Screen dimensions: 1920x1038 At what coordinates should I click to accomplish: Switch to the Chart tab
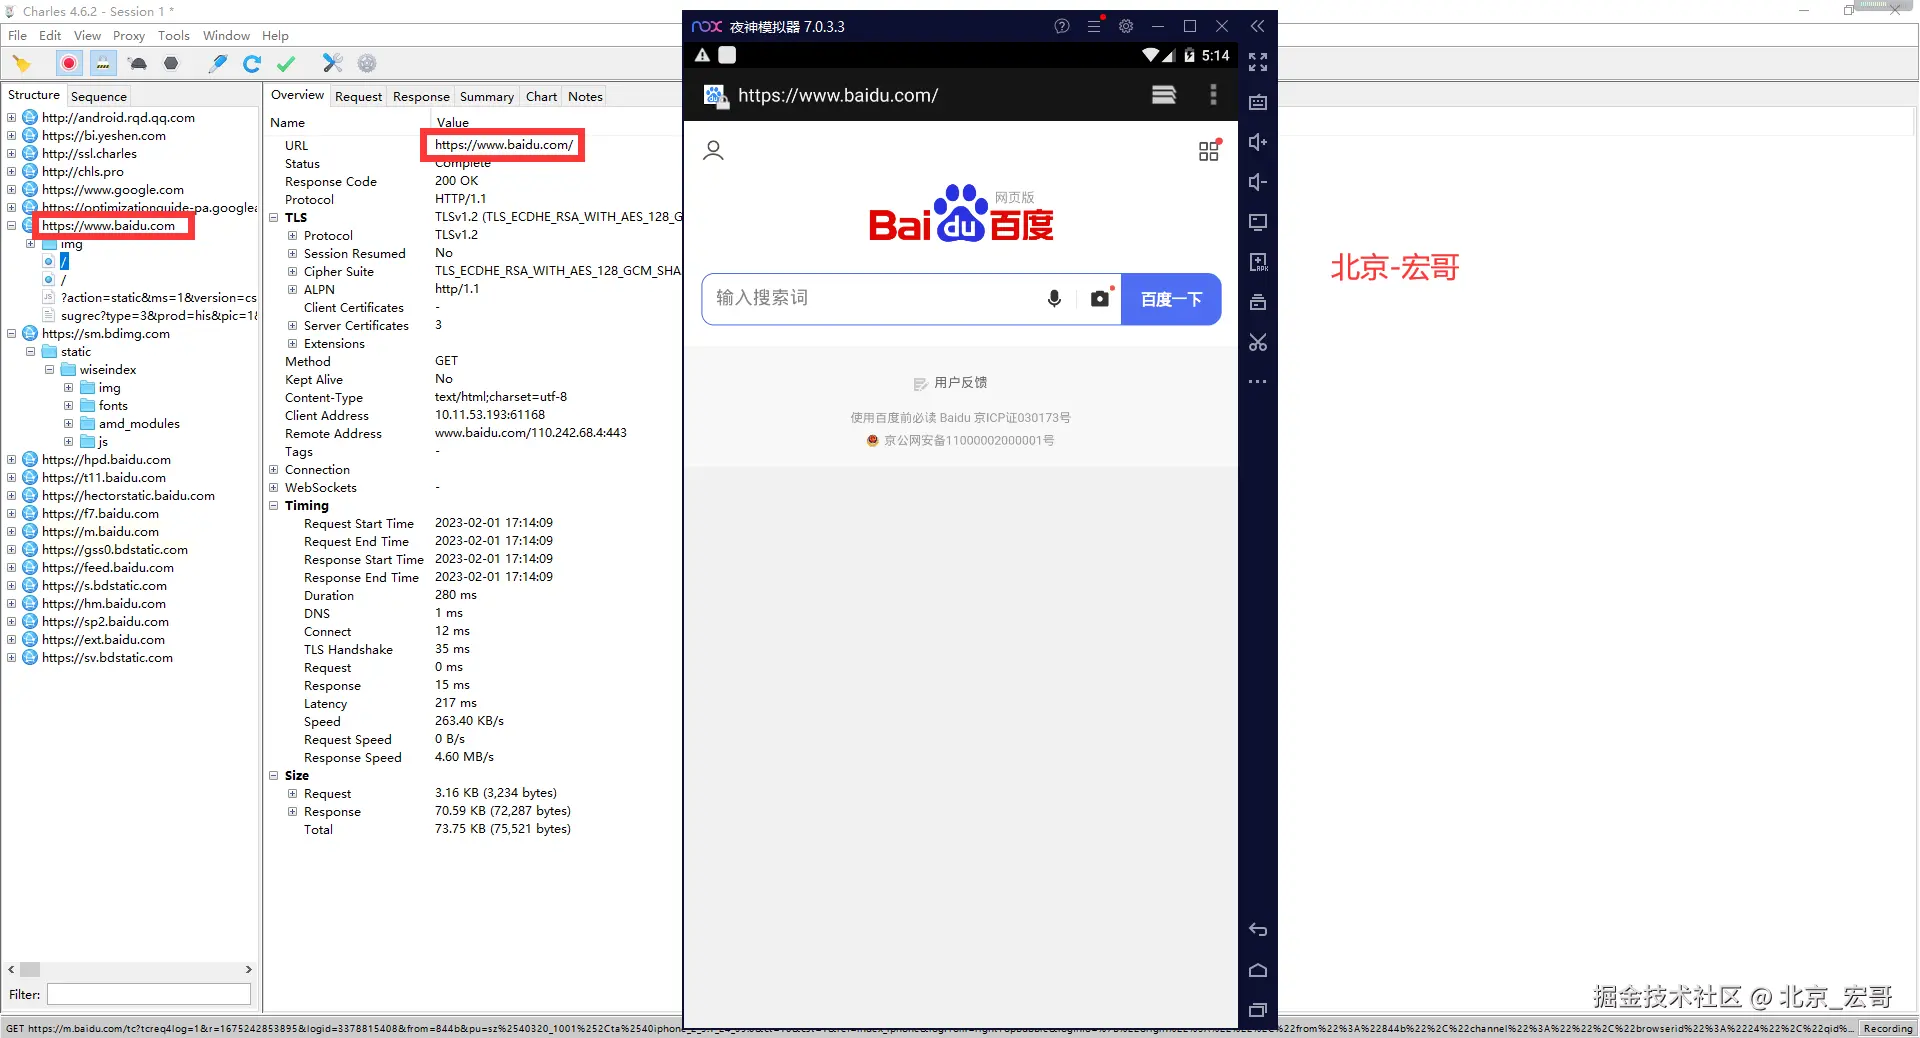click(541, 96)
